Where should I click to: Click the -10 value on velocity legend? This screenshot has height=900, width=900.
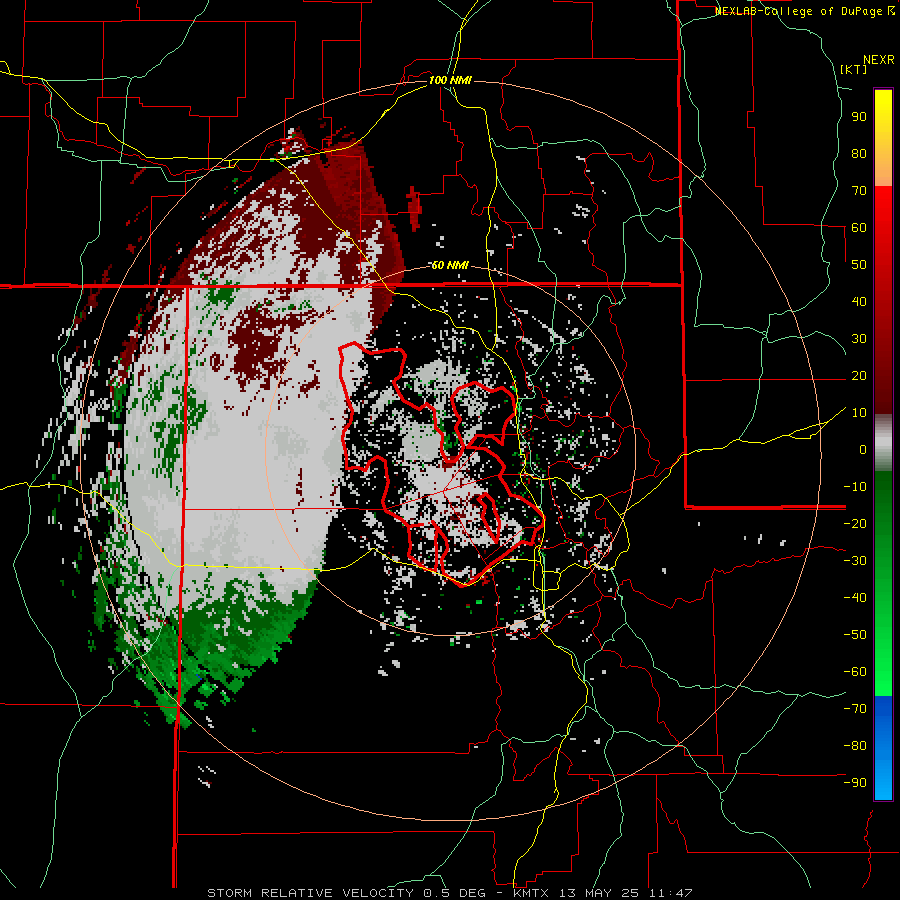coord(855,487)
